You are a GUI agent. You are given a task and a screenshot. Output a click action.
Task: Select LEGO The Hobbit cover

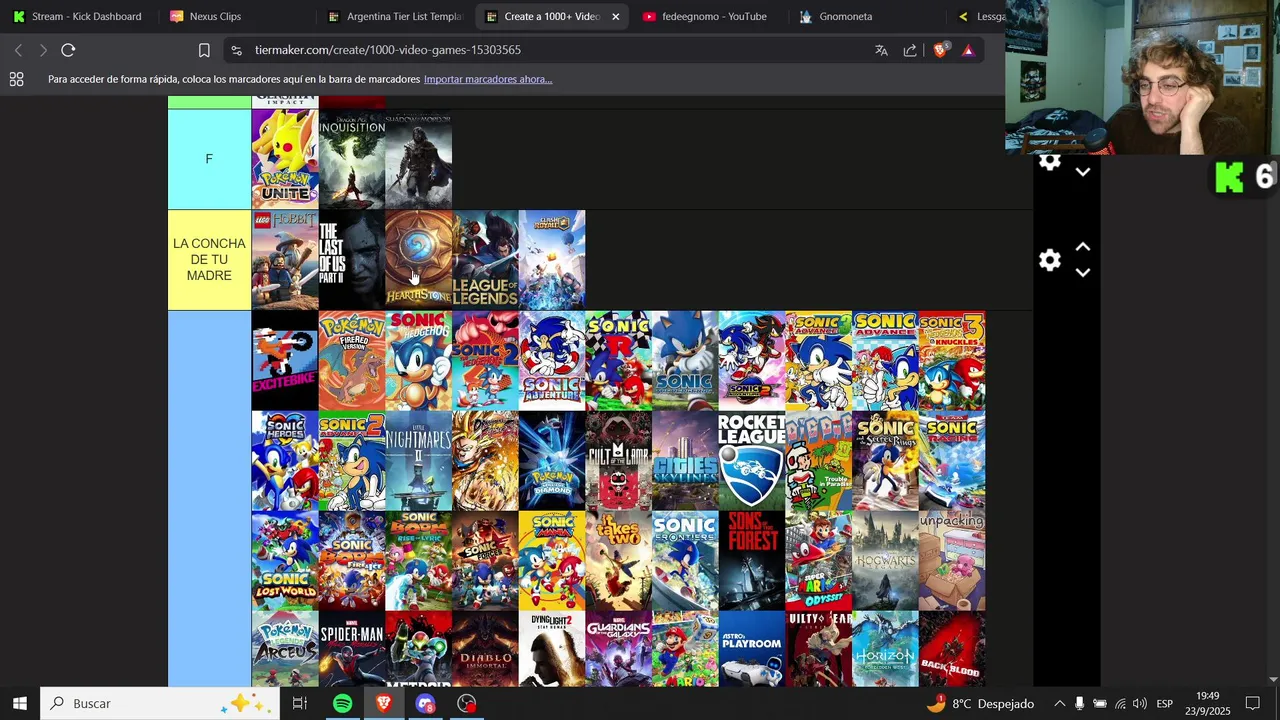tap(285, 260)
